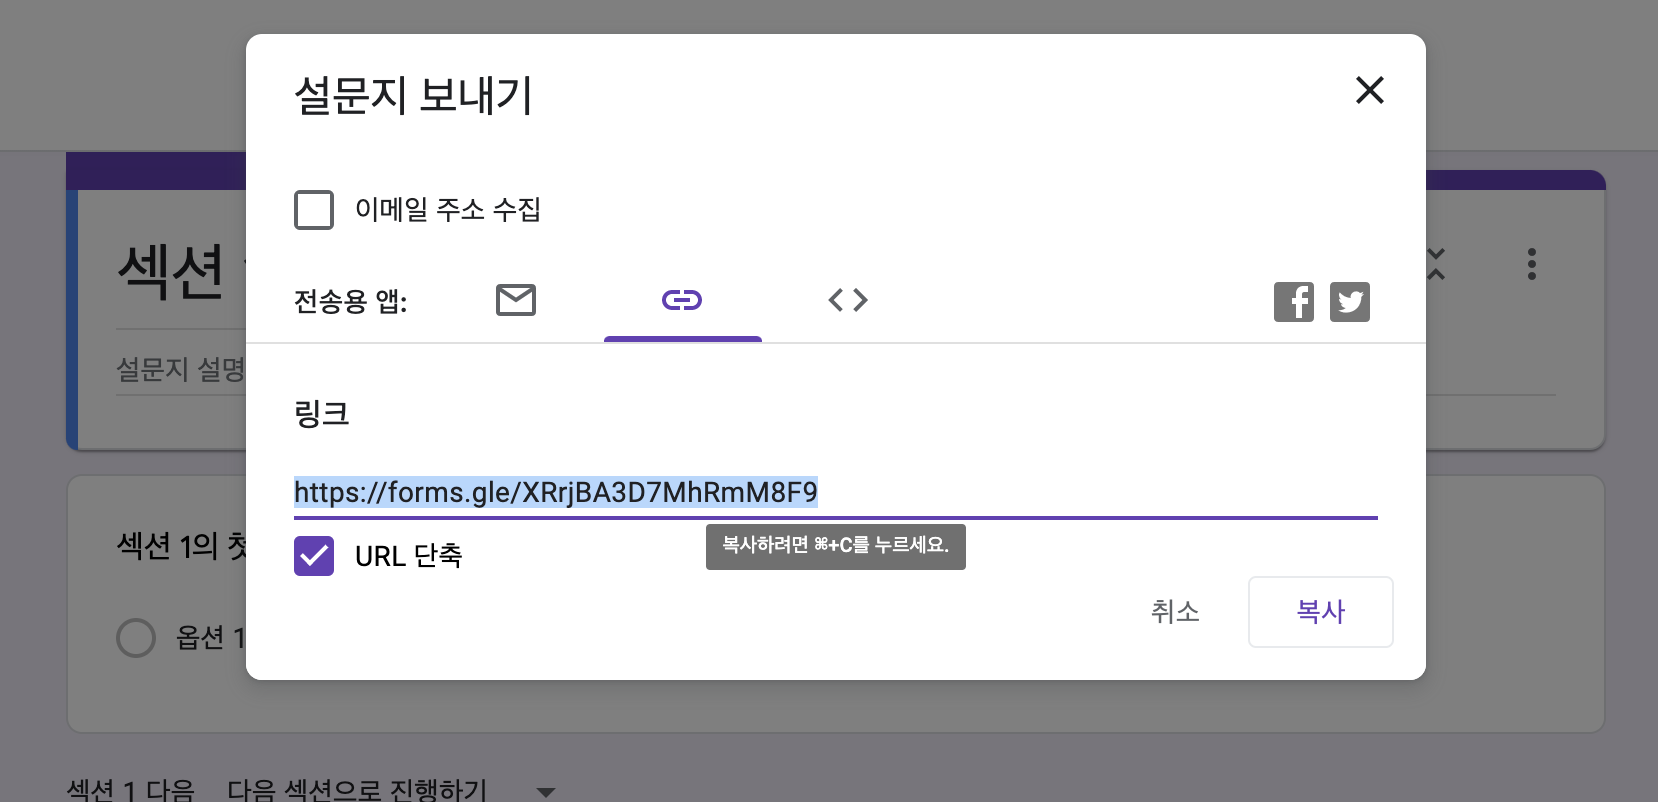This screenshot has width=1658, height=802.
Task: Select the email send tab icon
Action: pyautogui.click(x=516, y=300)
